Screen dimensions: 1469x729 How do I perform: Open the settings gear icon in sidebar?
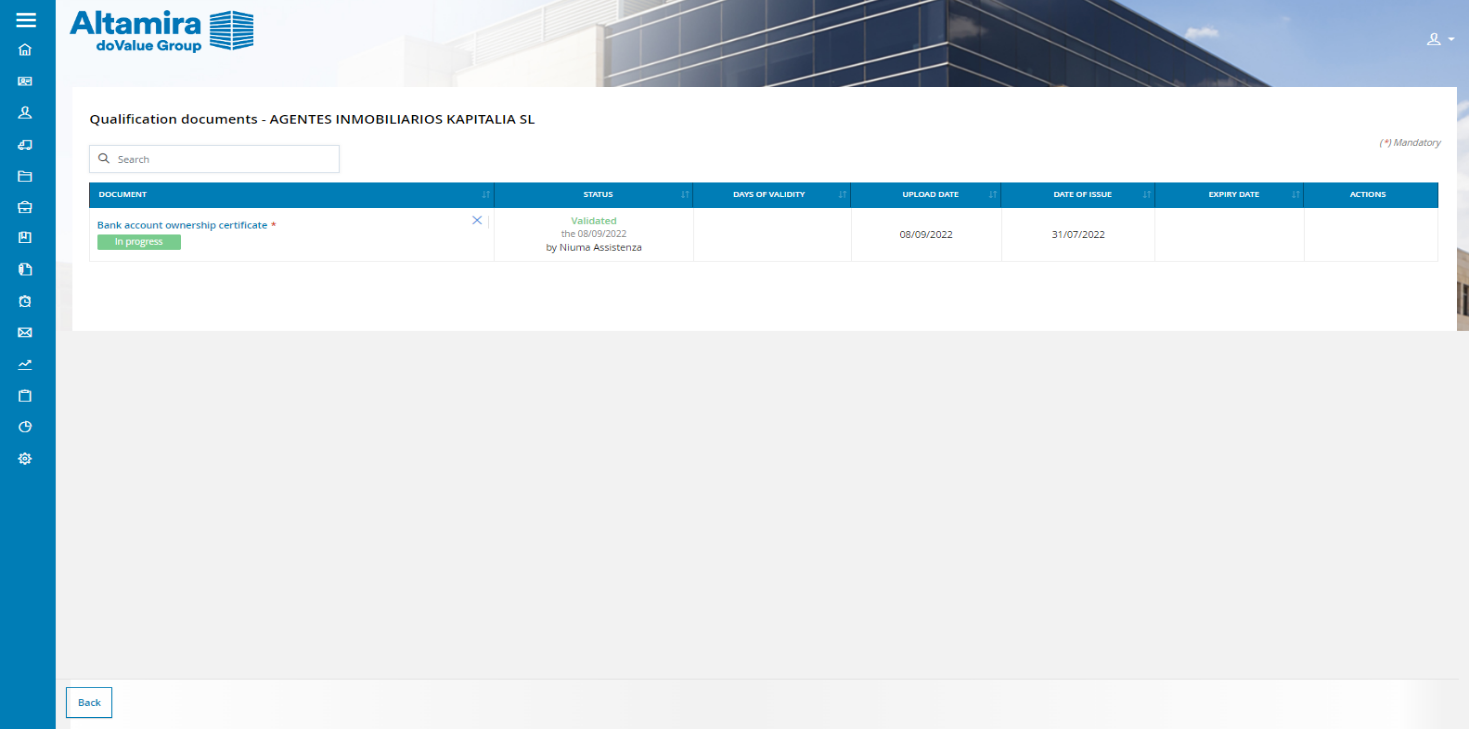pos(25,458)
